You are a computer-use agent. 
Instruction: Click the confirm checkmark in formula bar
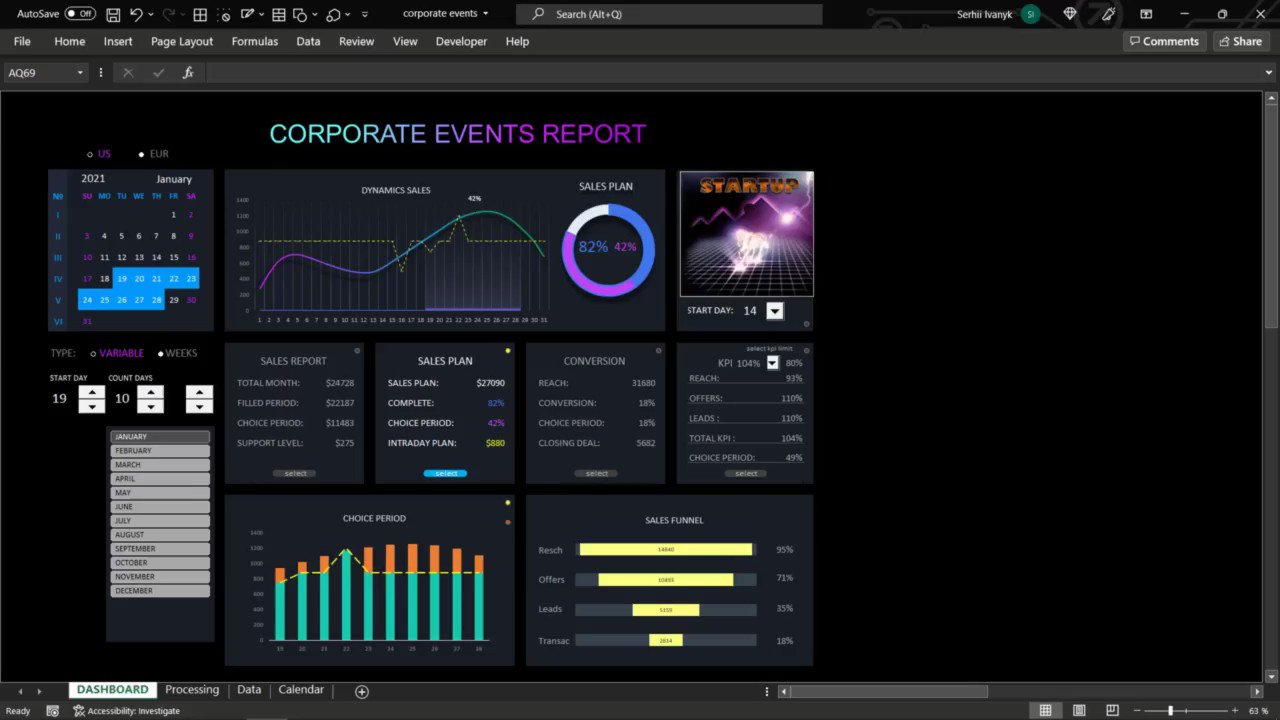(158, 73)
